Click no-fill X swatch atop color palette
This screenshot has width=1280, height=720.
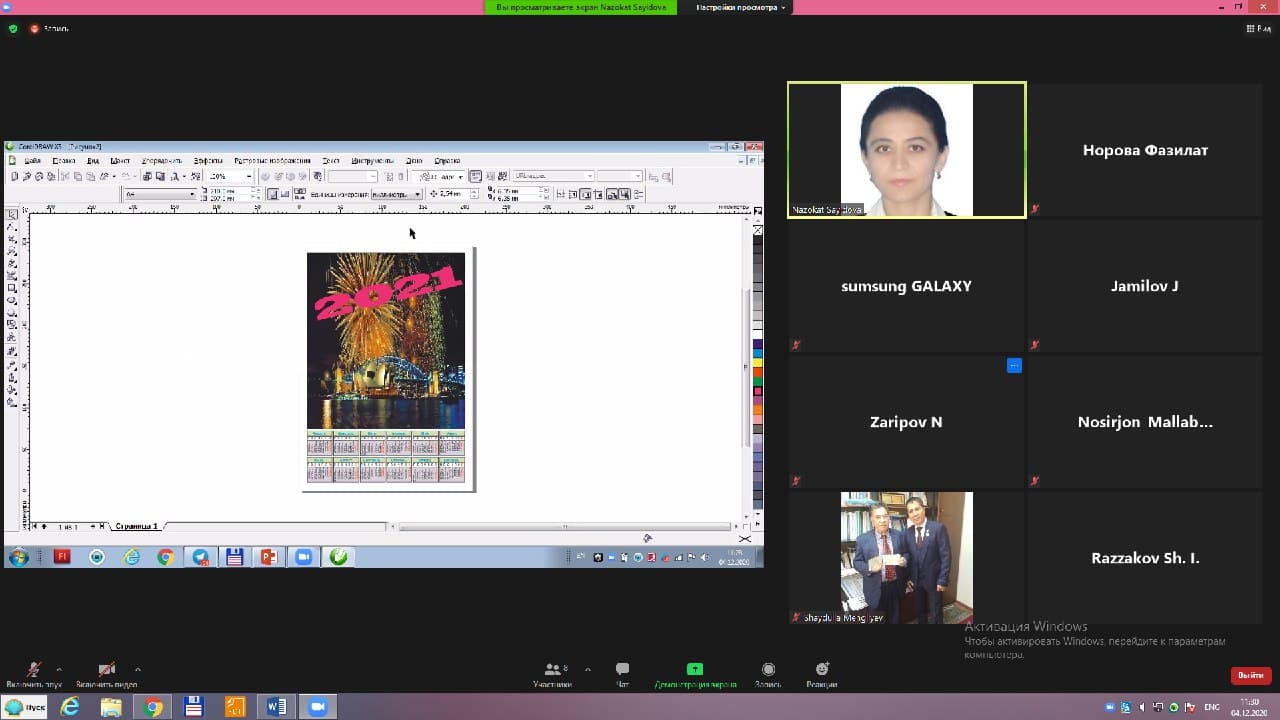point(758,230)
